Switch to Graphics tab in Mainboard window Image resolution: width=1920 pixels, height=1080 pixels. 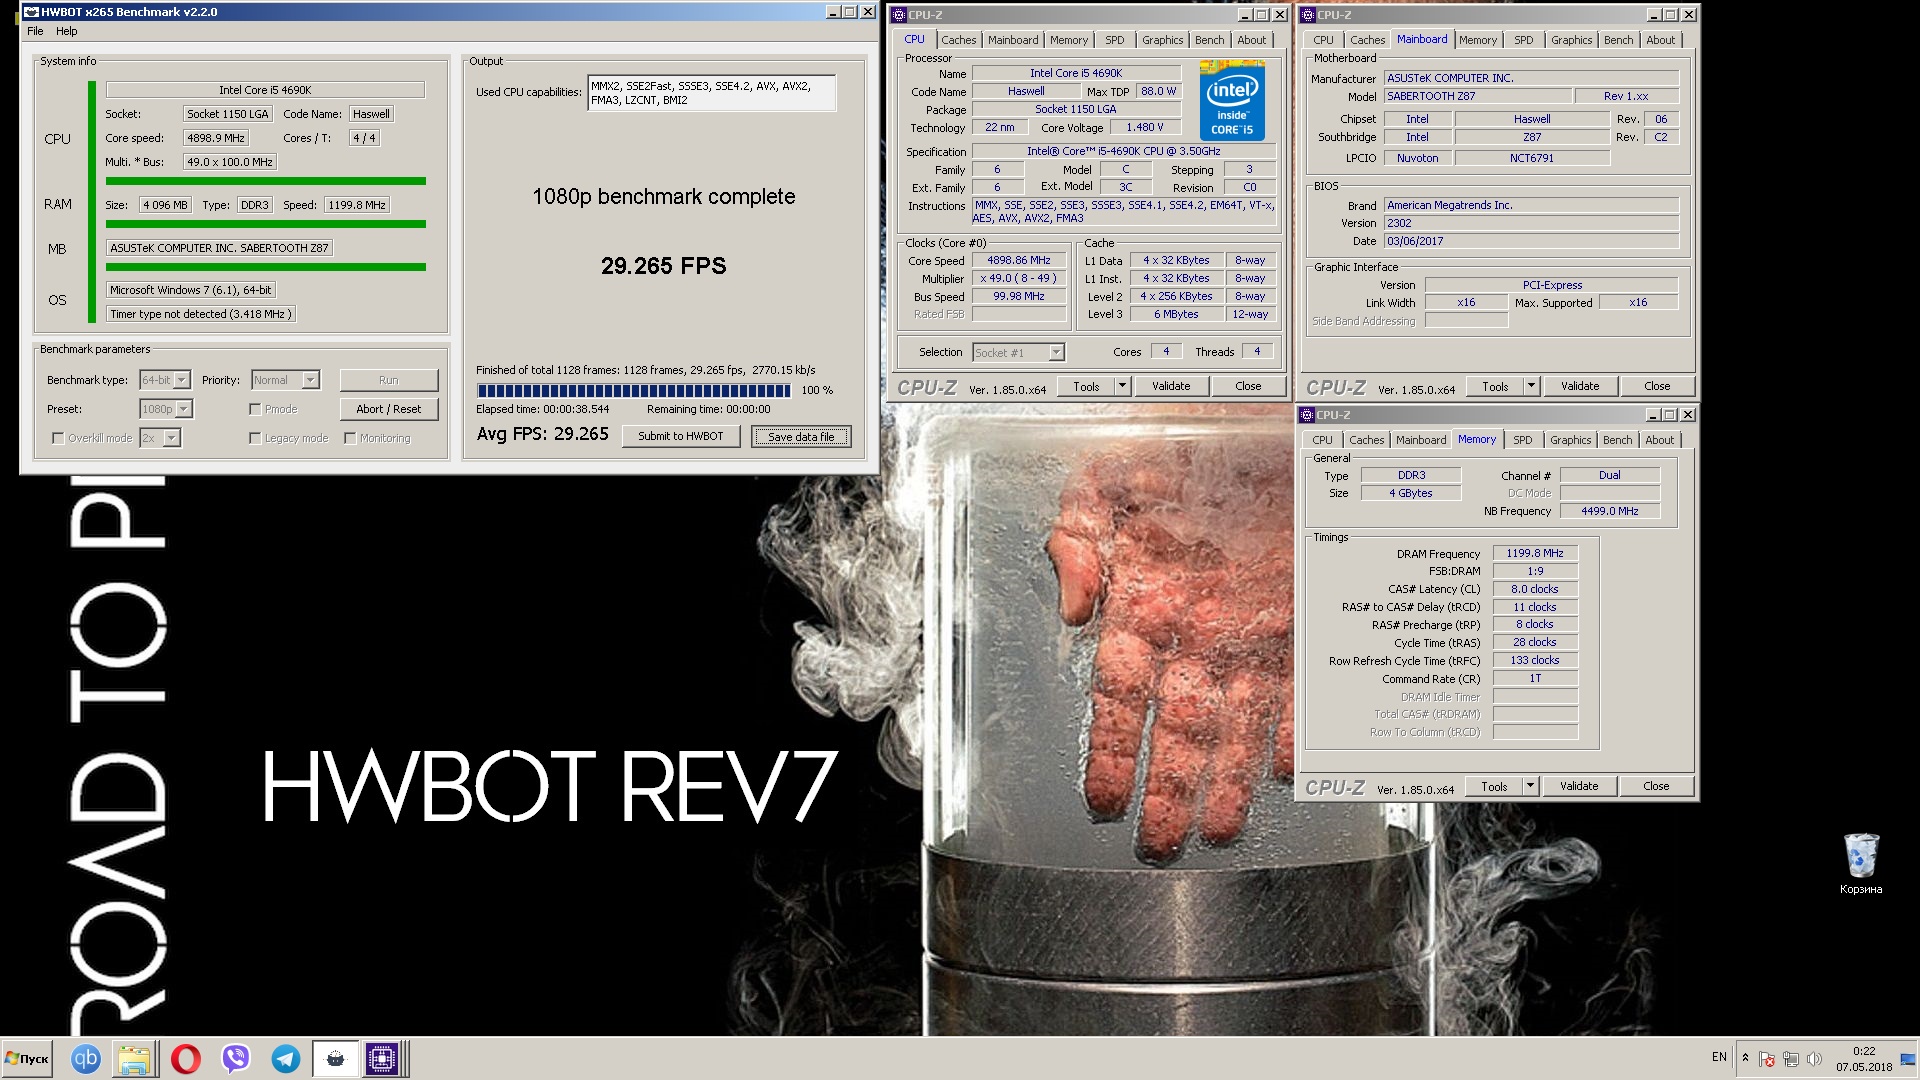(1571, 40)
